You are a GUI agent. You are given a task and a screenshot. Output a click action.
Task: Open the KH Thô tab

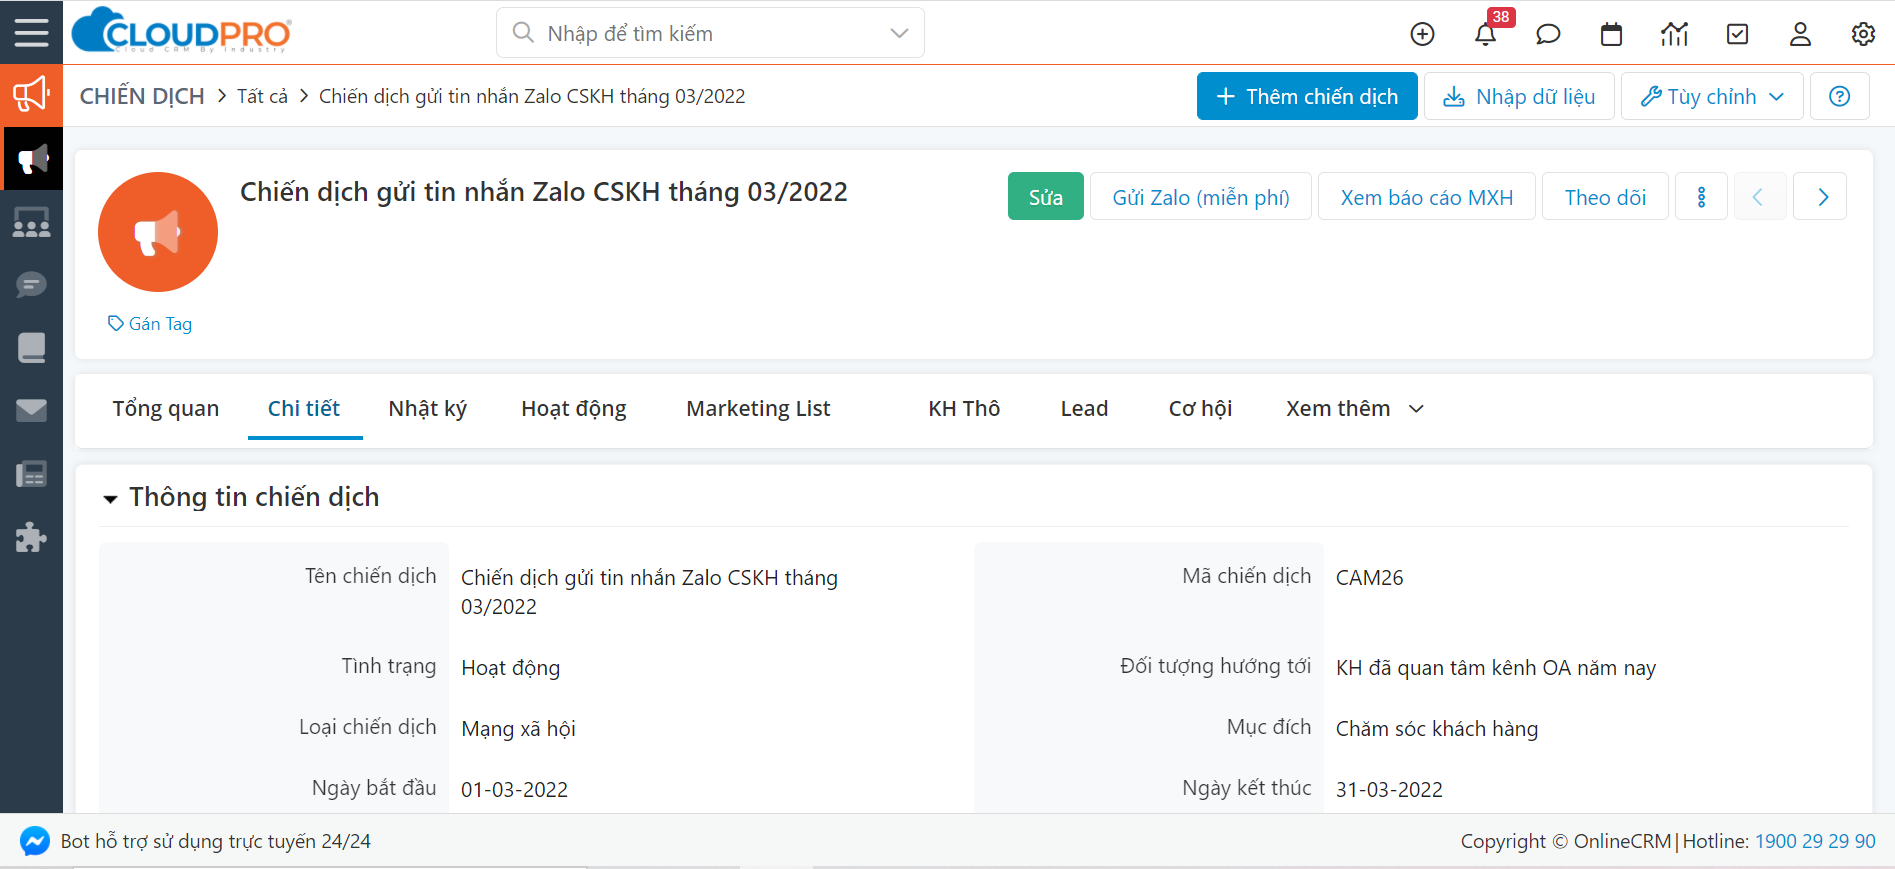[x=964, y=408]
